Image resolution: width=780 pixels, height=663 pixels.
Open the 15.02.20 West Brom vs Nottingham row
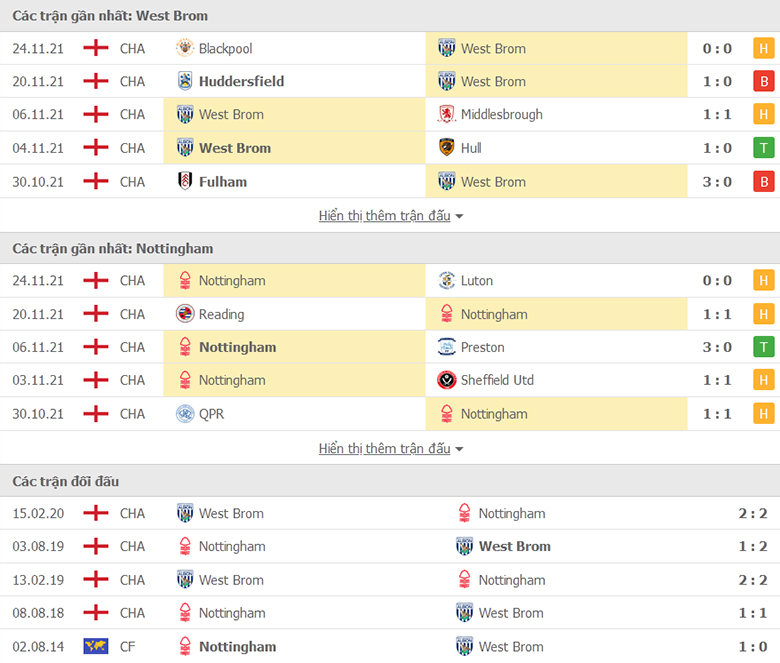click(x=390, y=513)
